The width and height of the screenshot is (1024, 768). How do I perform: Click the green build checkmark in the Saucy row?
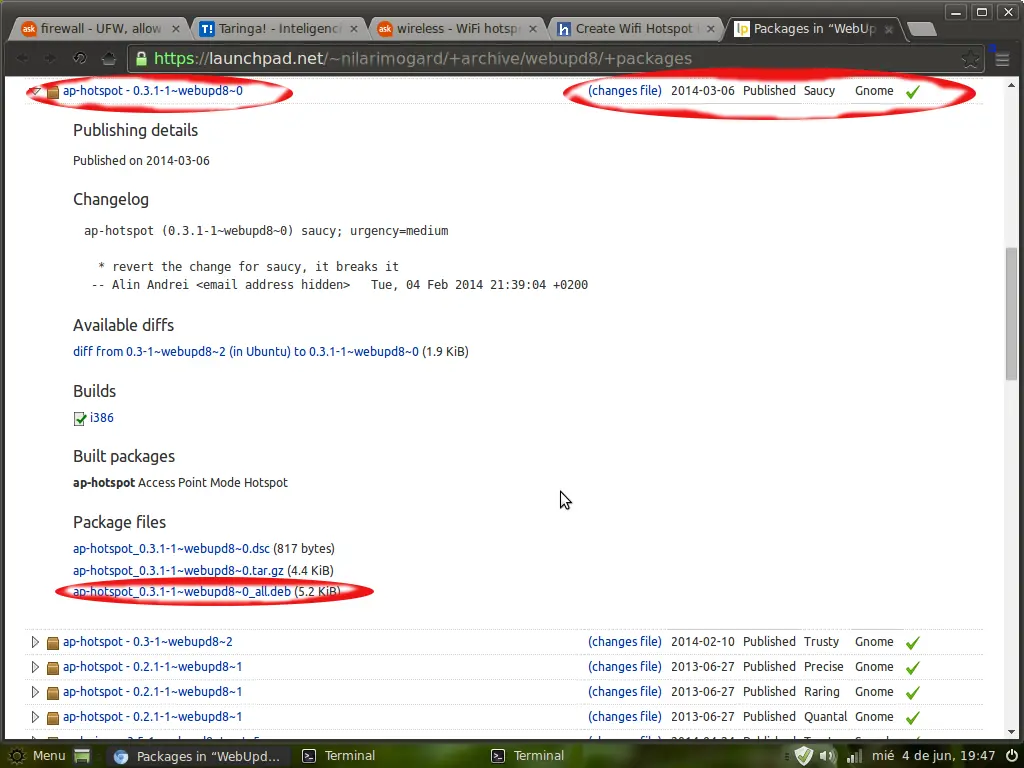pyautogui.click(x=913, y=91)
